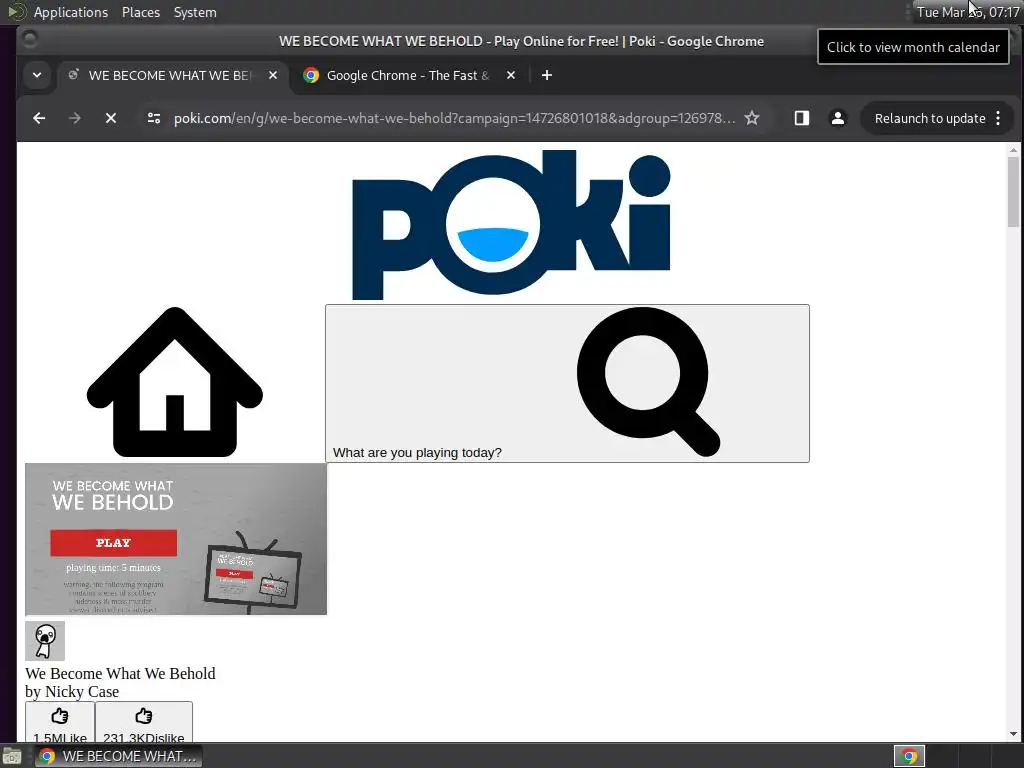1024x768 pixels.
Task: Open the Chrome side panel
Action: [802, 118]
